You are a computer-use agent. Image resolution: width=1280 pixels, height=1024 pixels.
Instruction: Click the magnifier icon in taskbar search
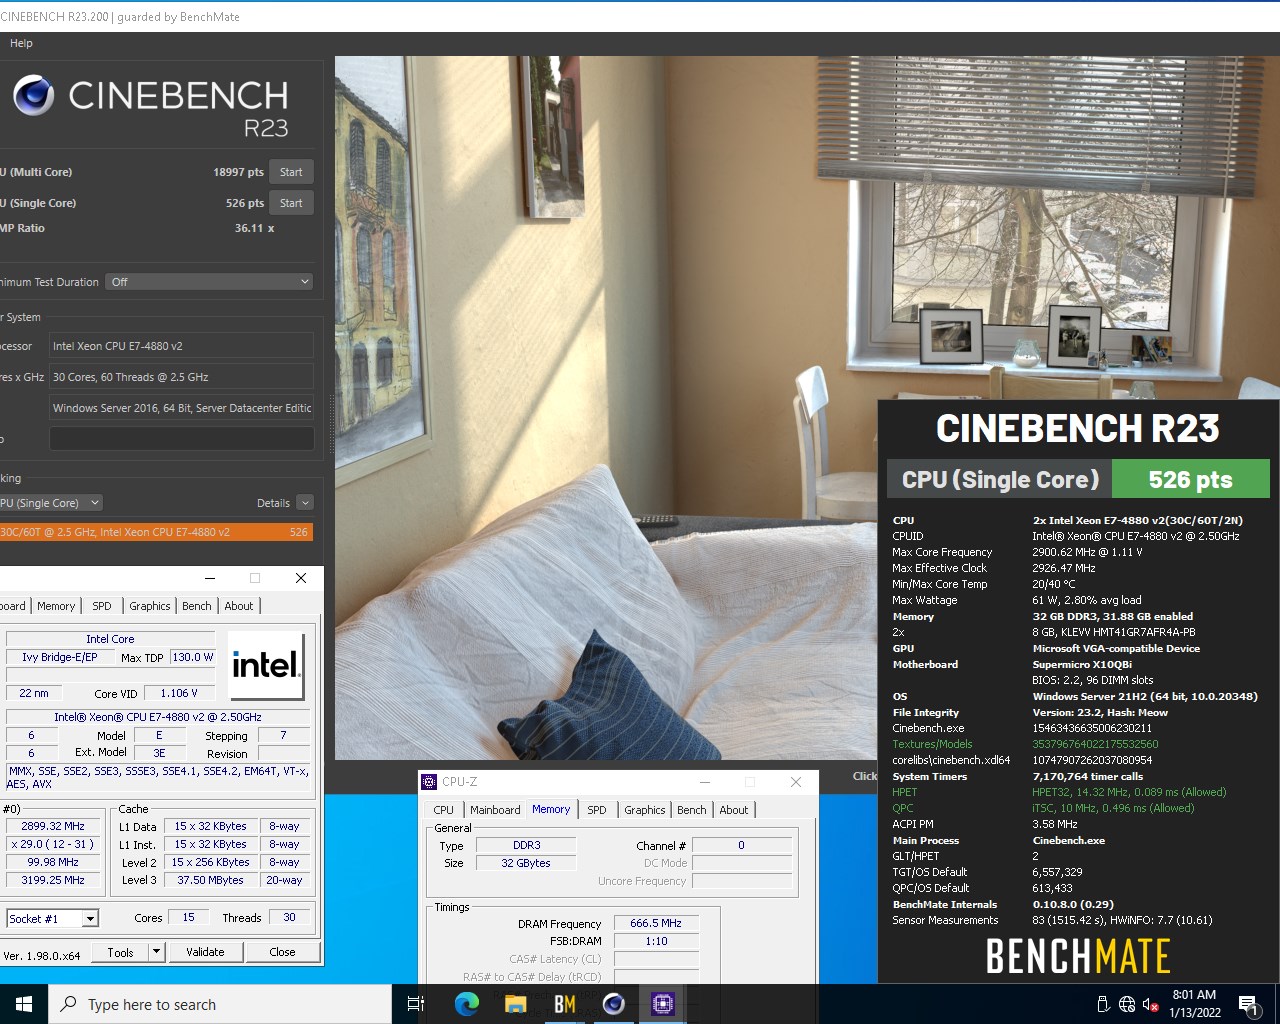(69, 1004)
